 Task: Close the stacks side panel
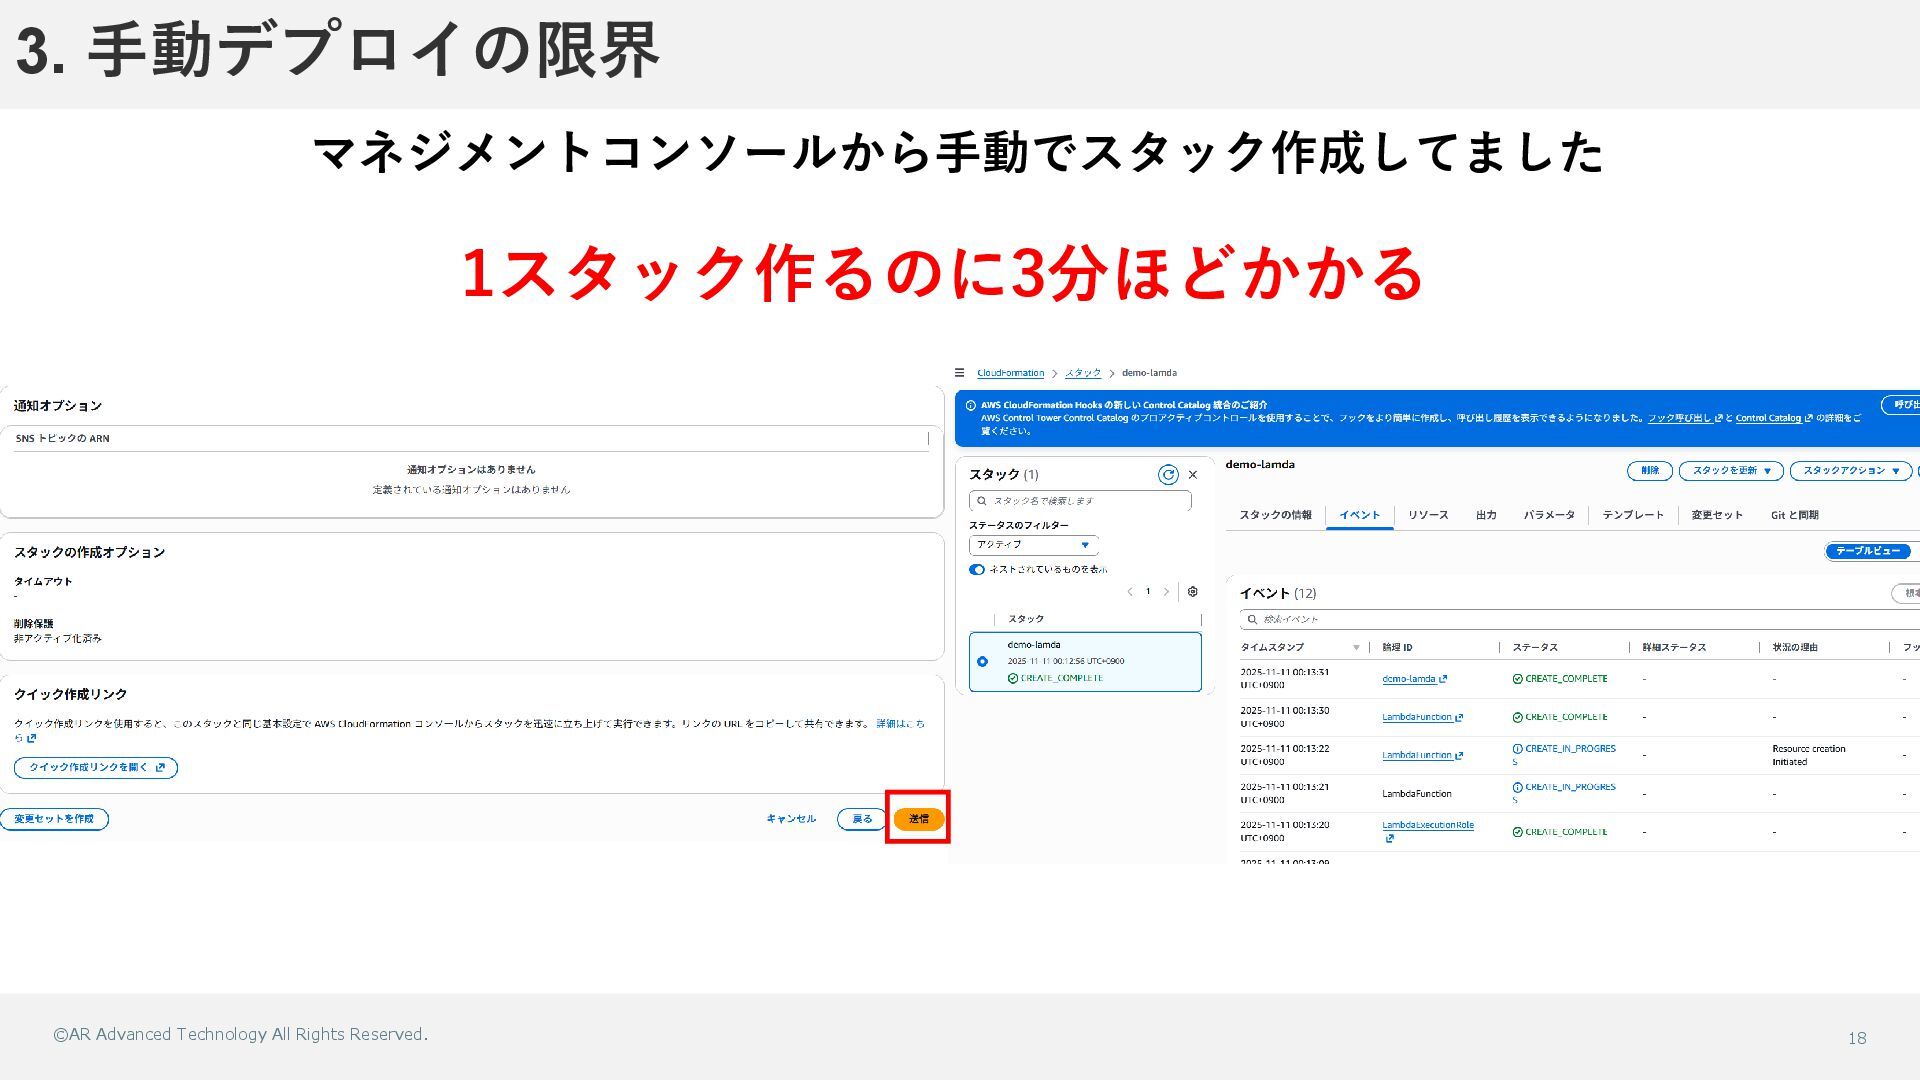(1192, 475)
